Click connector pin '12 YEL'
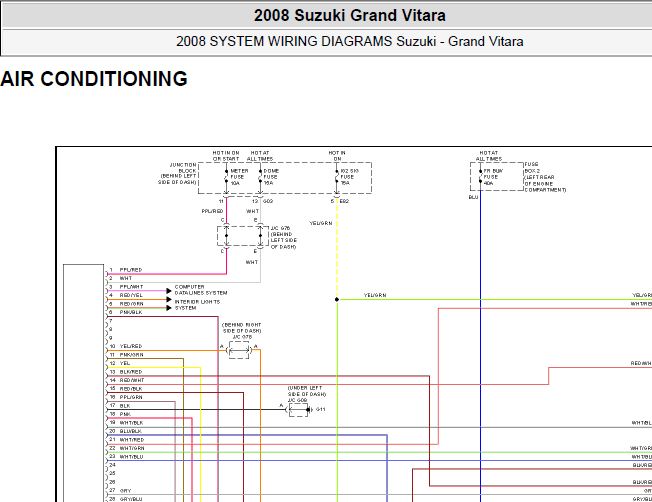 pyautogui.click(x=120, y=363)
